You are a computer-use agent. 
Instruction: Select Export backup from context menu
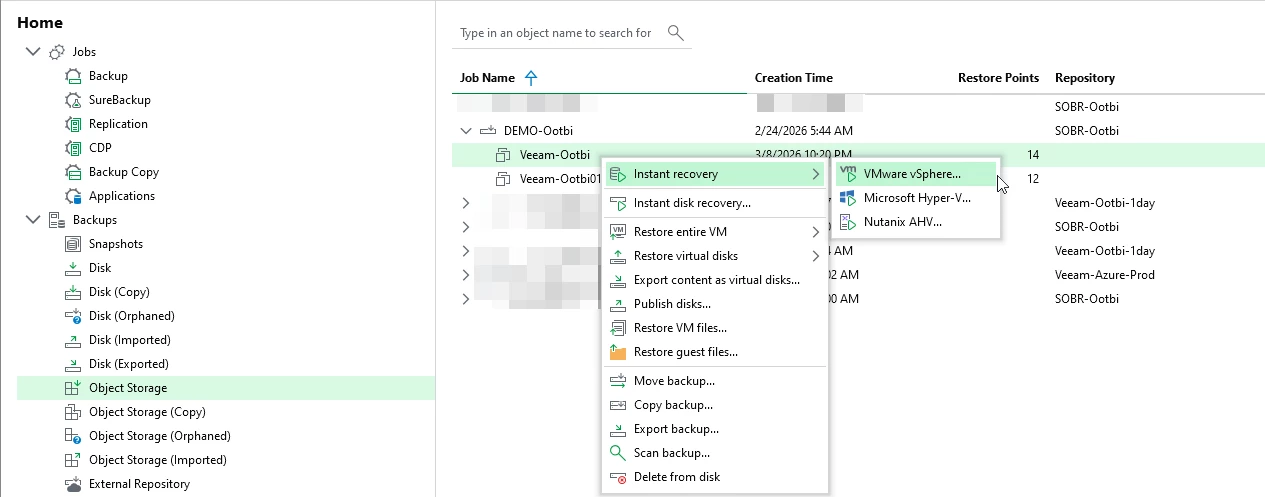[x=676, y=429]
